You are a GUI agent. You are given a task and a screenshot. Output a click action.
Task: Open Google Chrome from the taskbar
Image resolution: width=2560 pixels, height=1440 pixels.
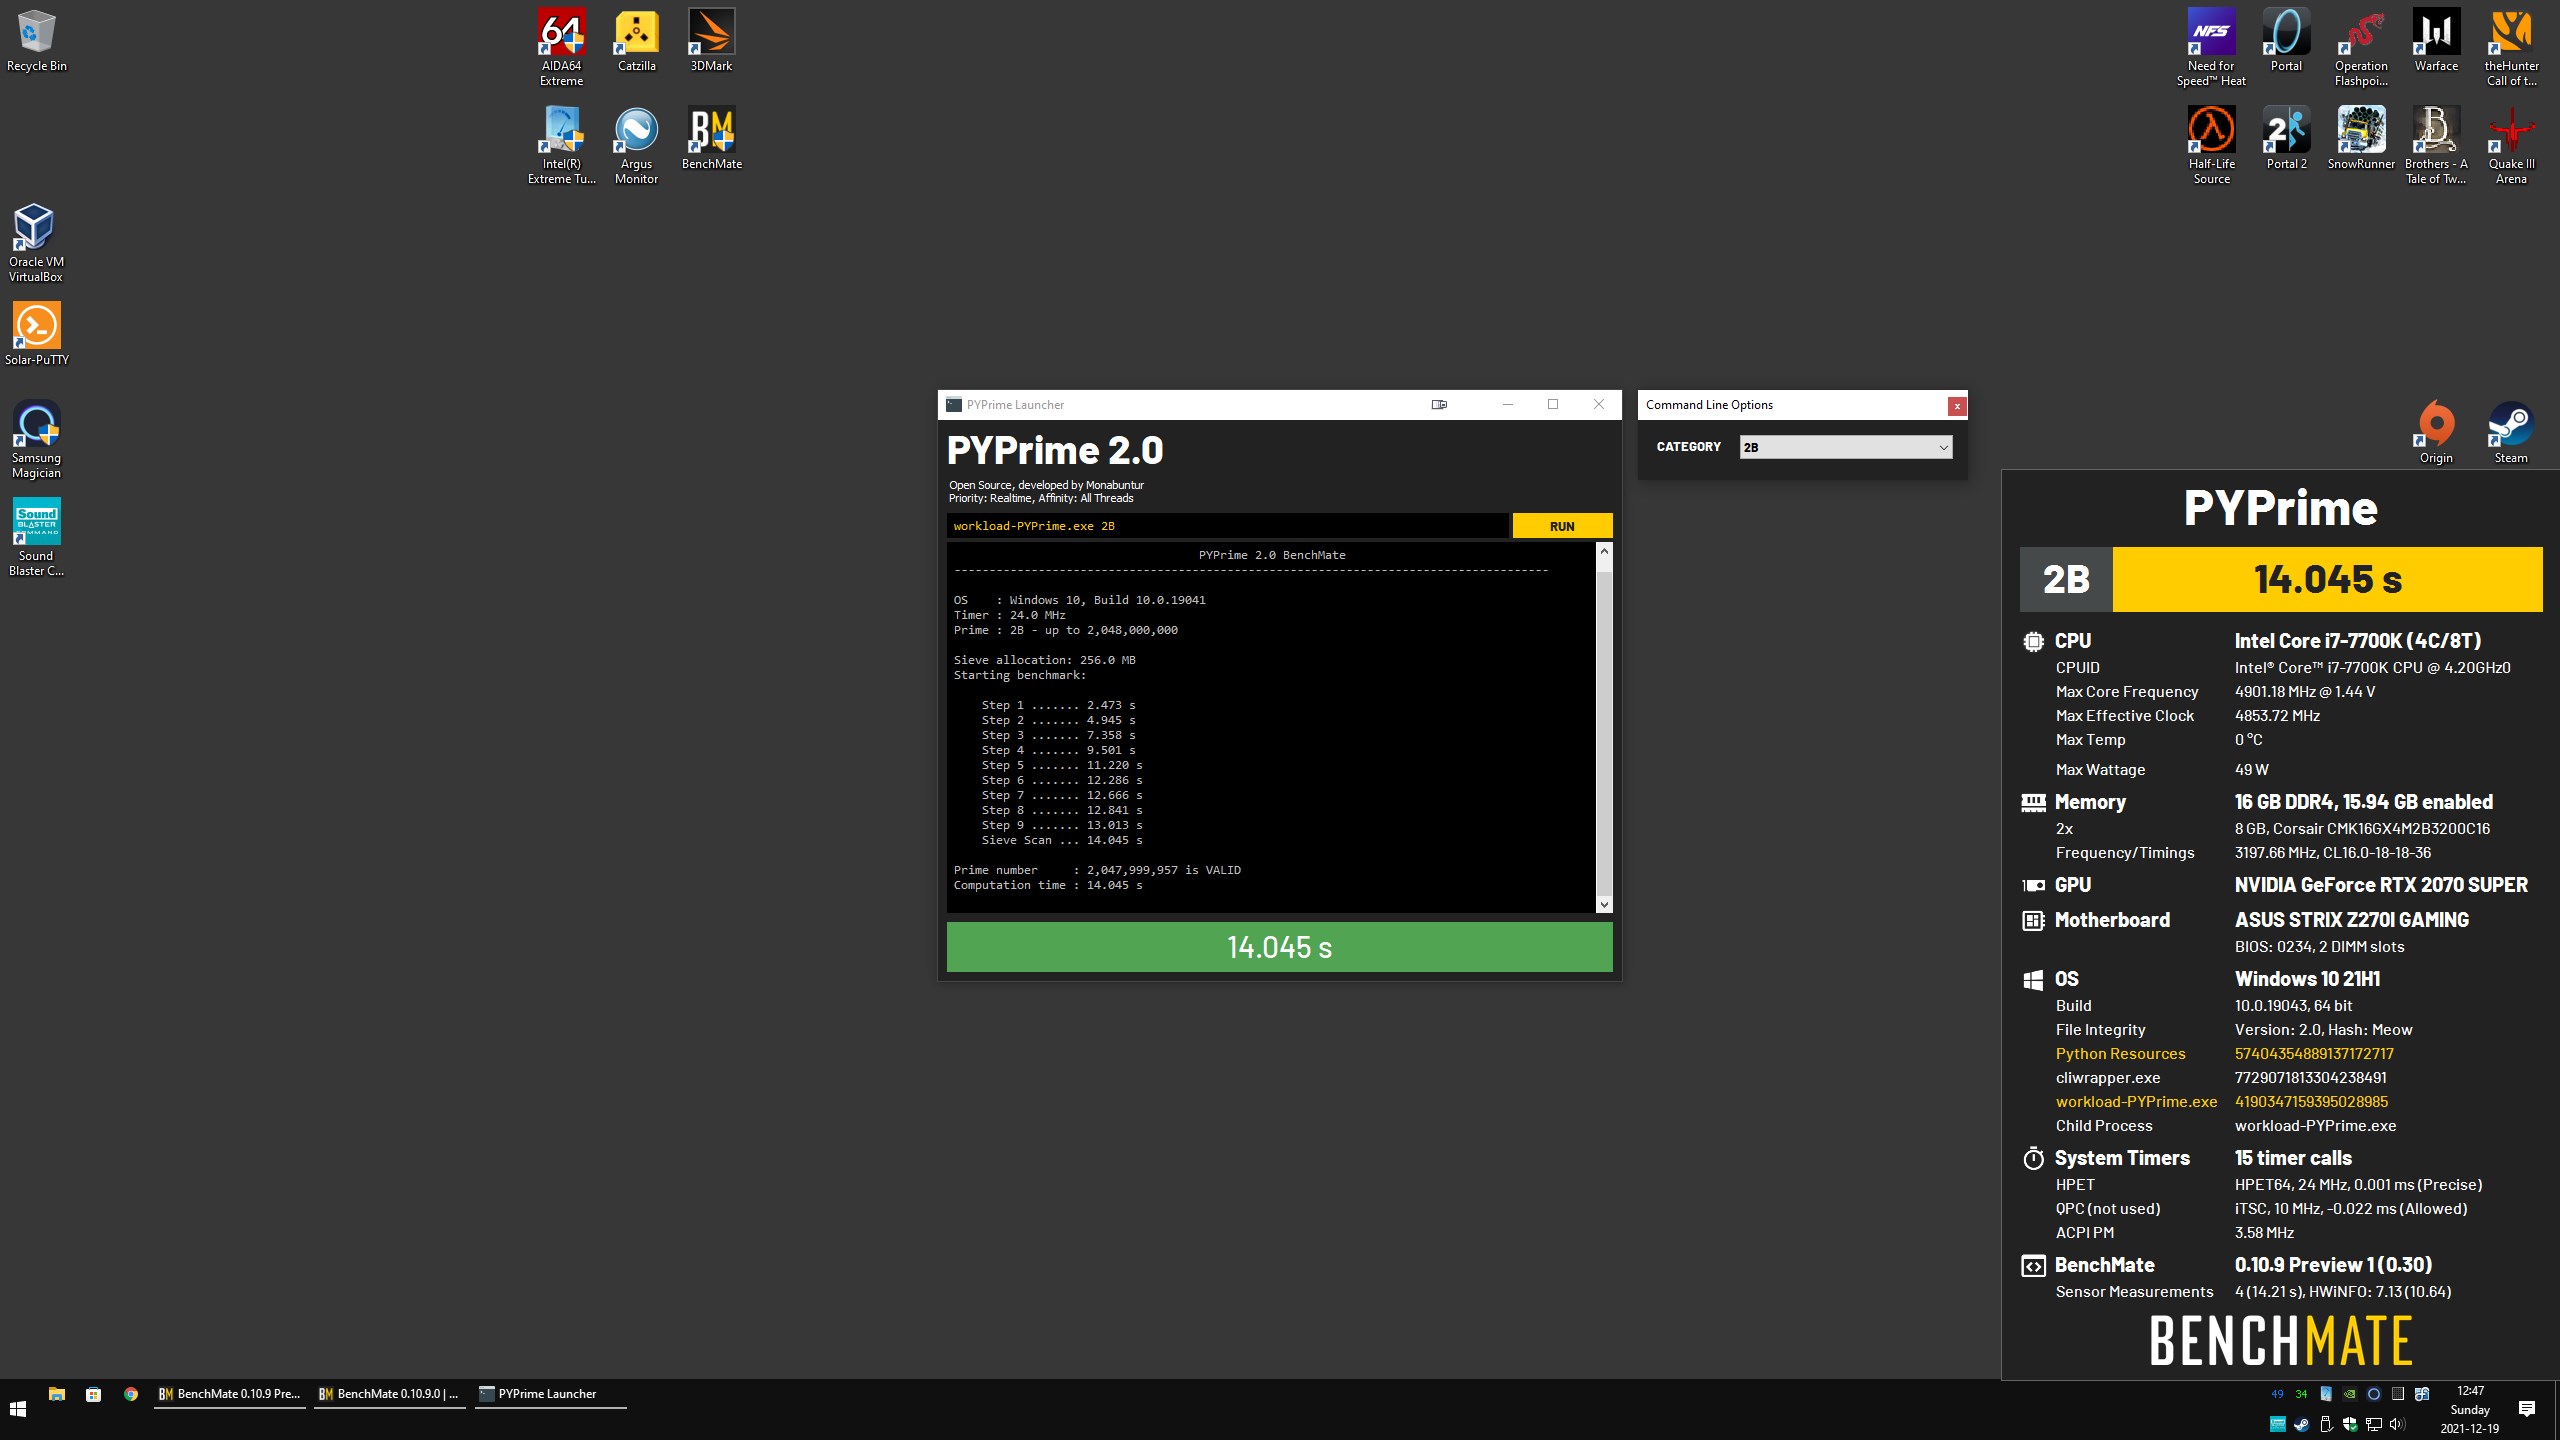pyautogui.click(x=131, y=1394)
